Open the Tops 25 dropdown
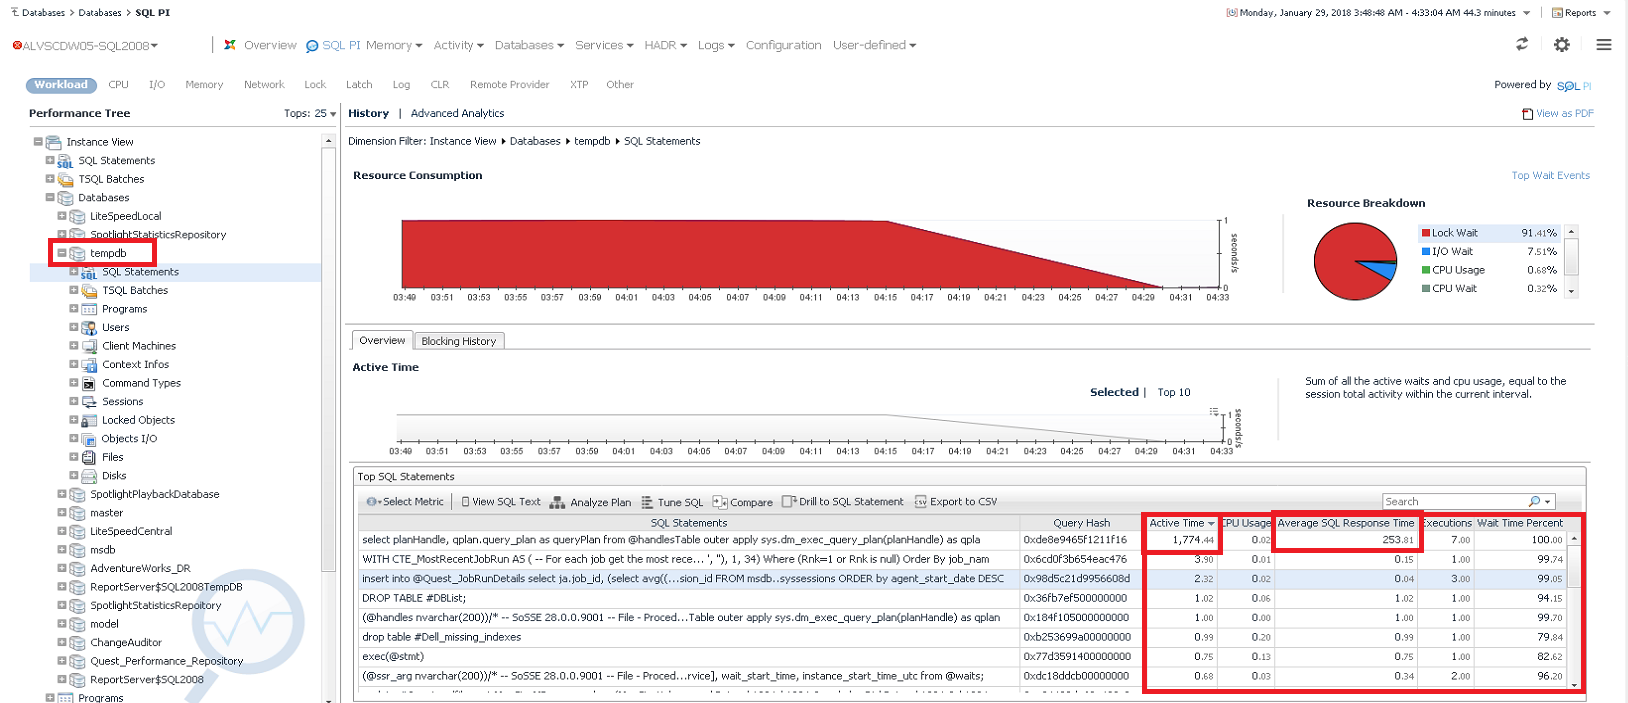 coord(310,114)
